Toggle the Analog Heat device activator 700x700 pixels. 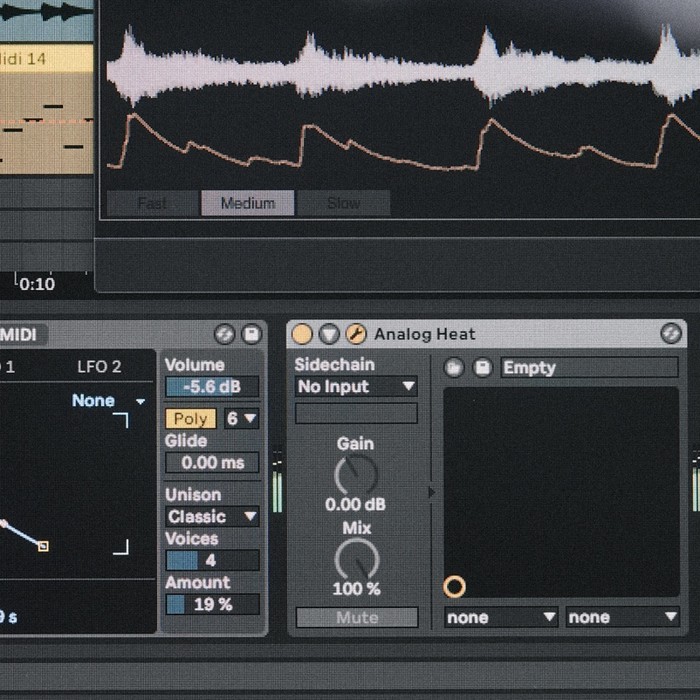(x=302, y=334)
